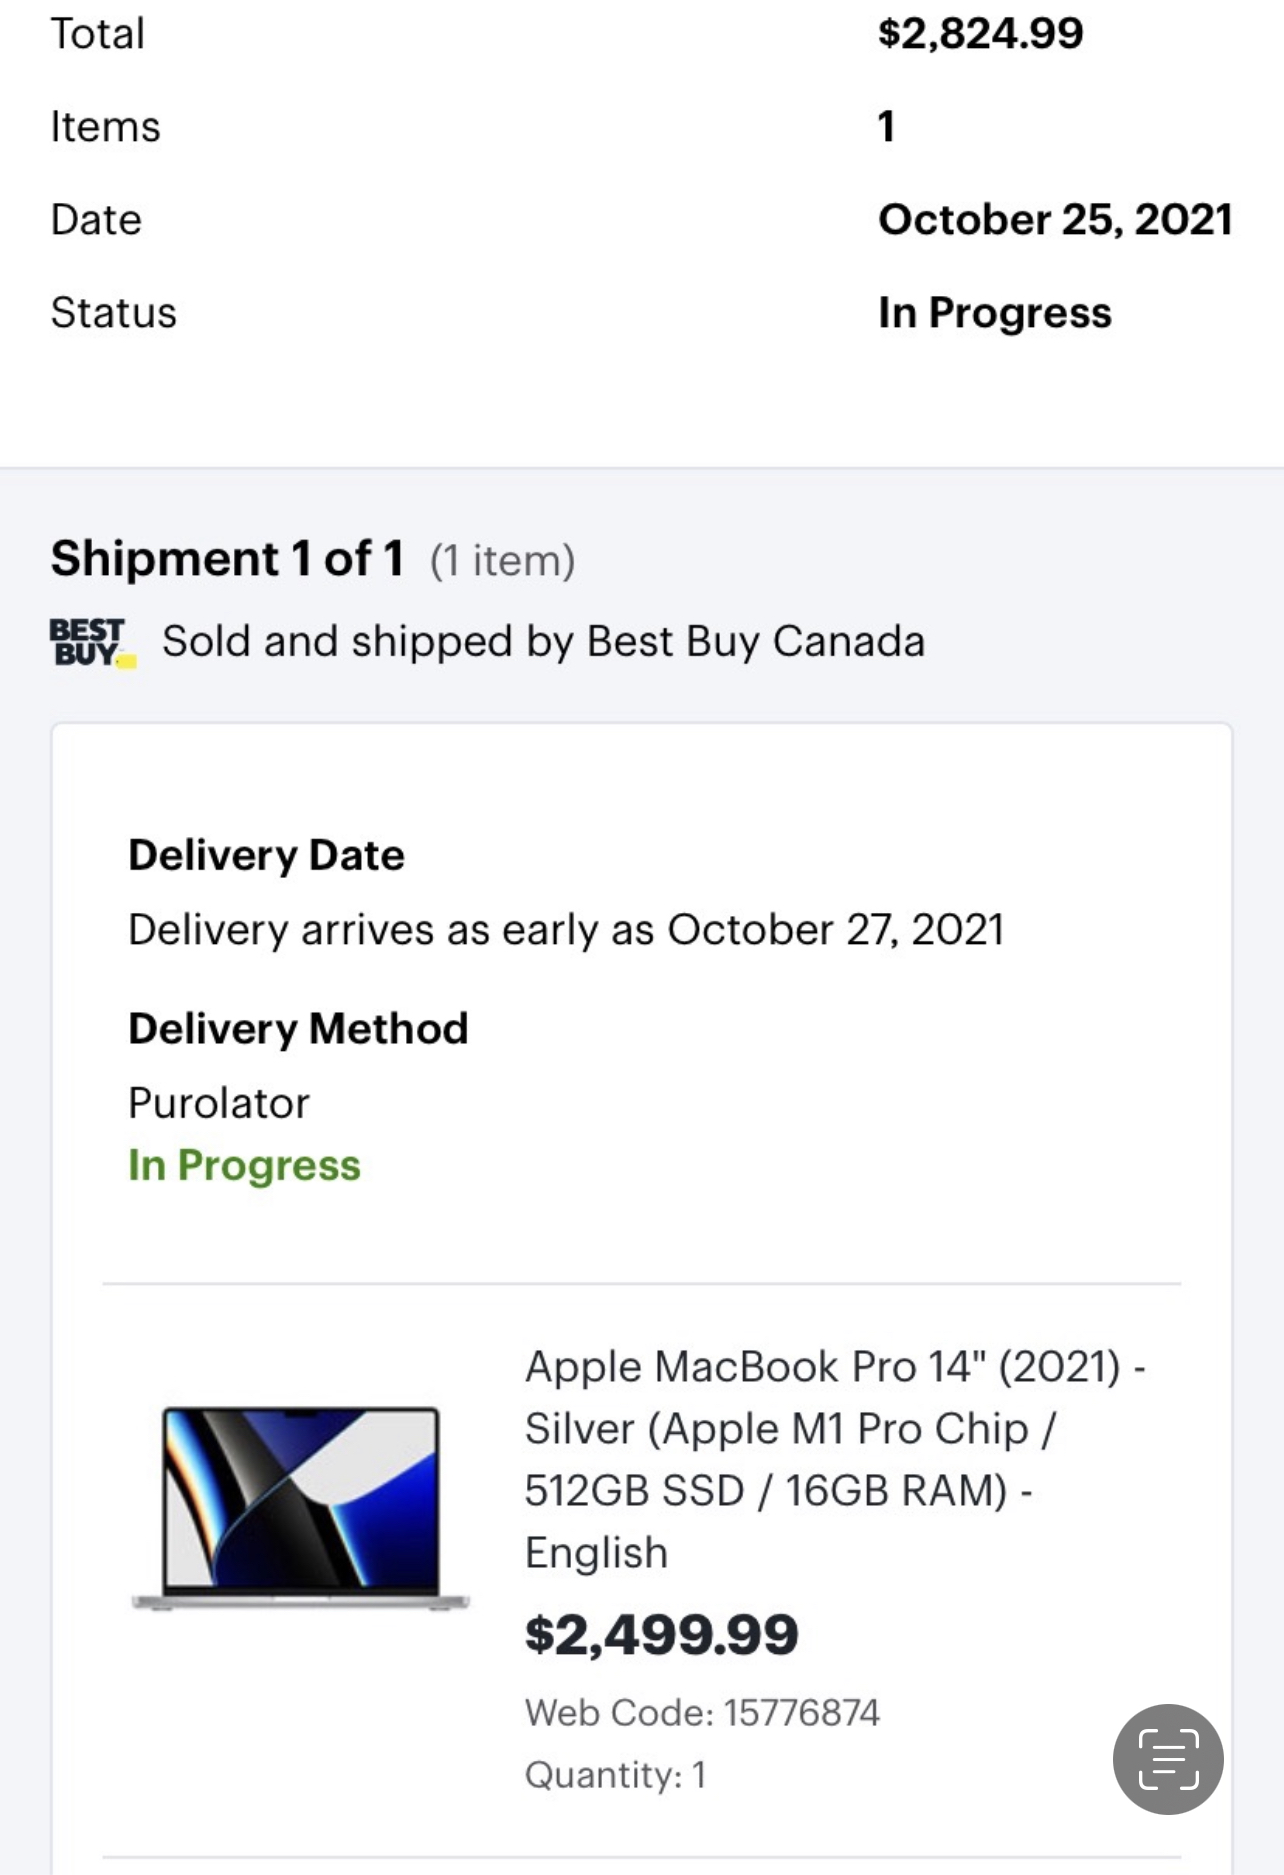Click the bold In Progress order status
The width and height of the screenshot is (1284, 1875).
pos(994,312)
